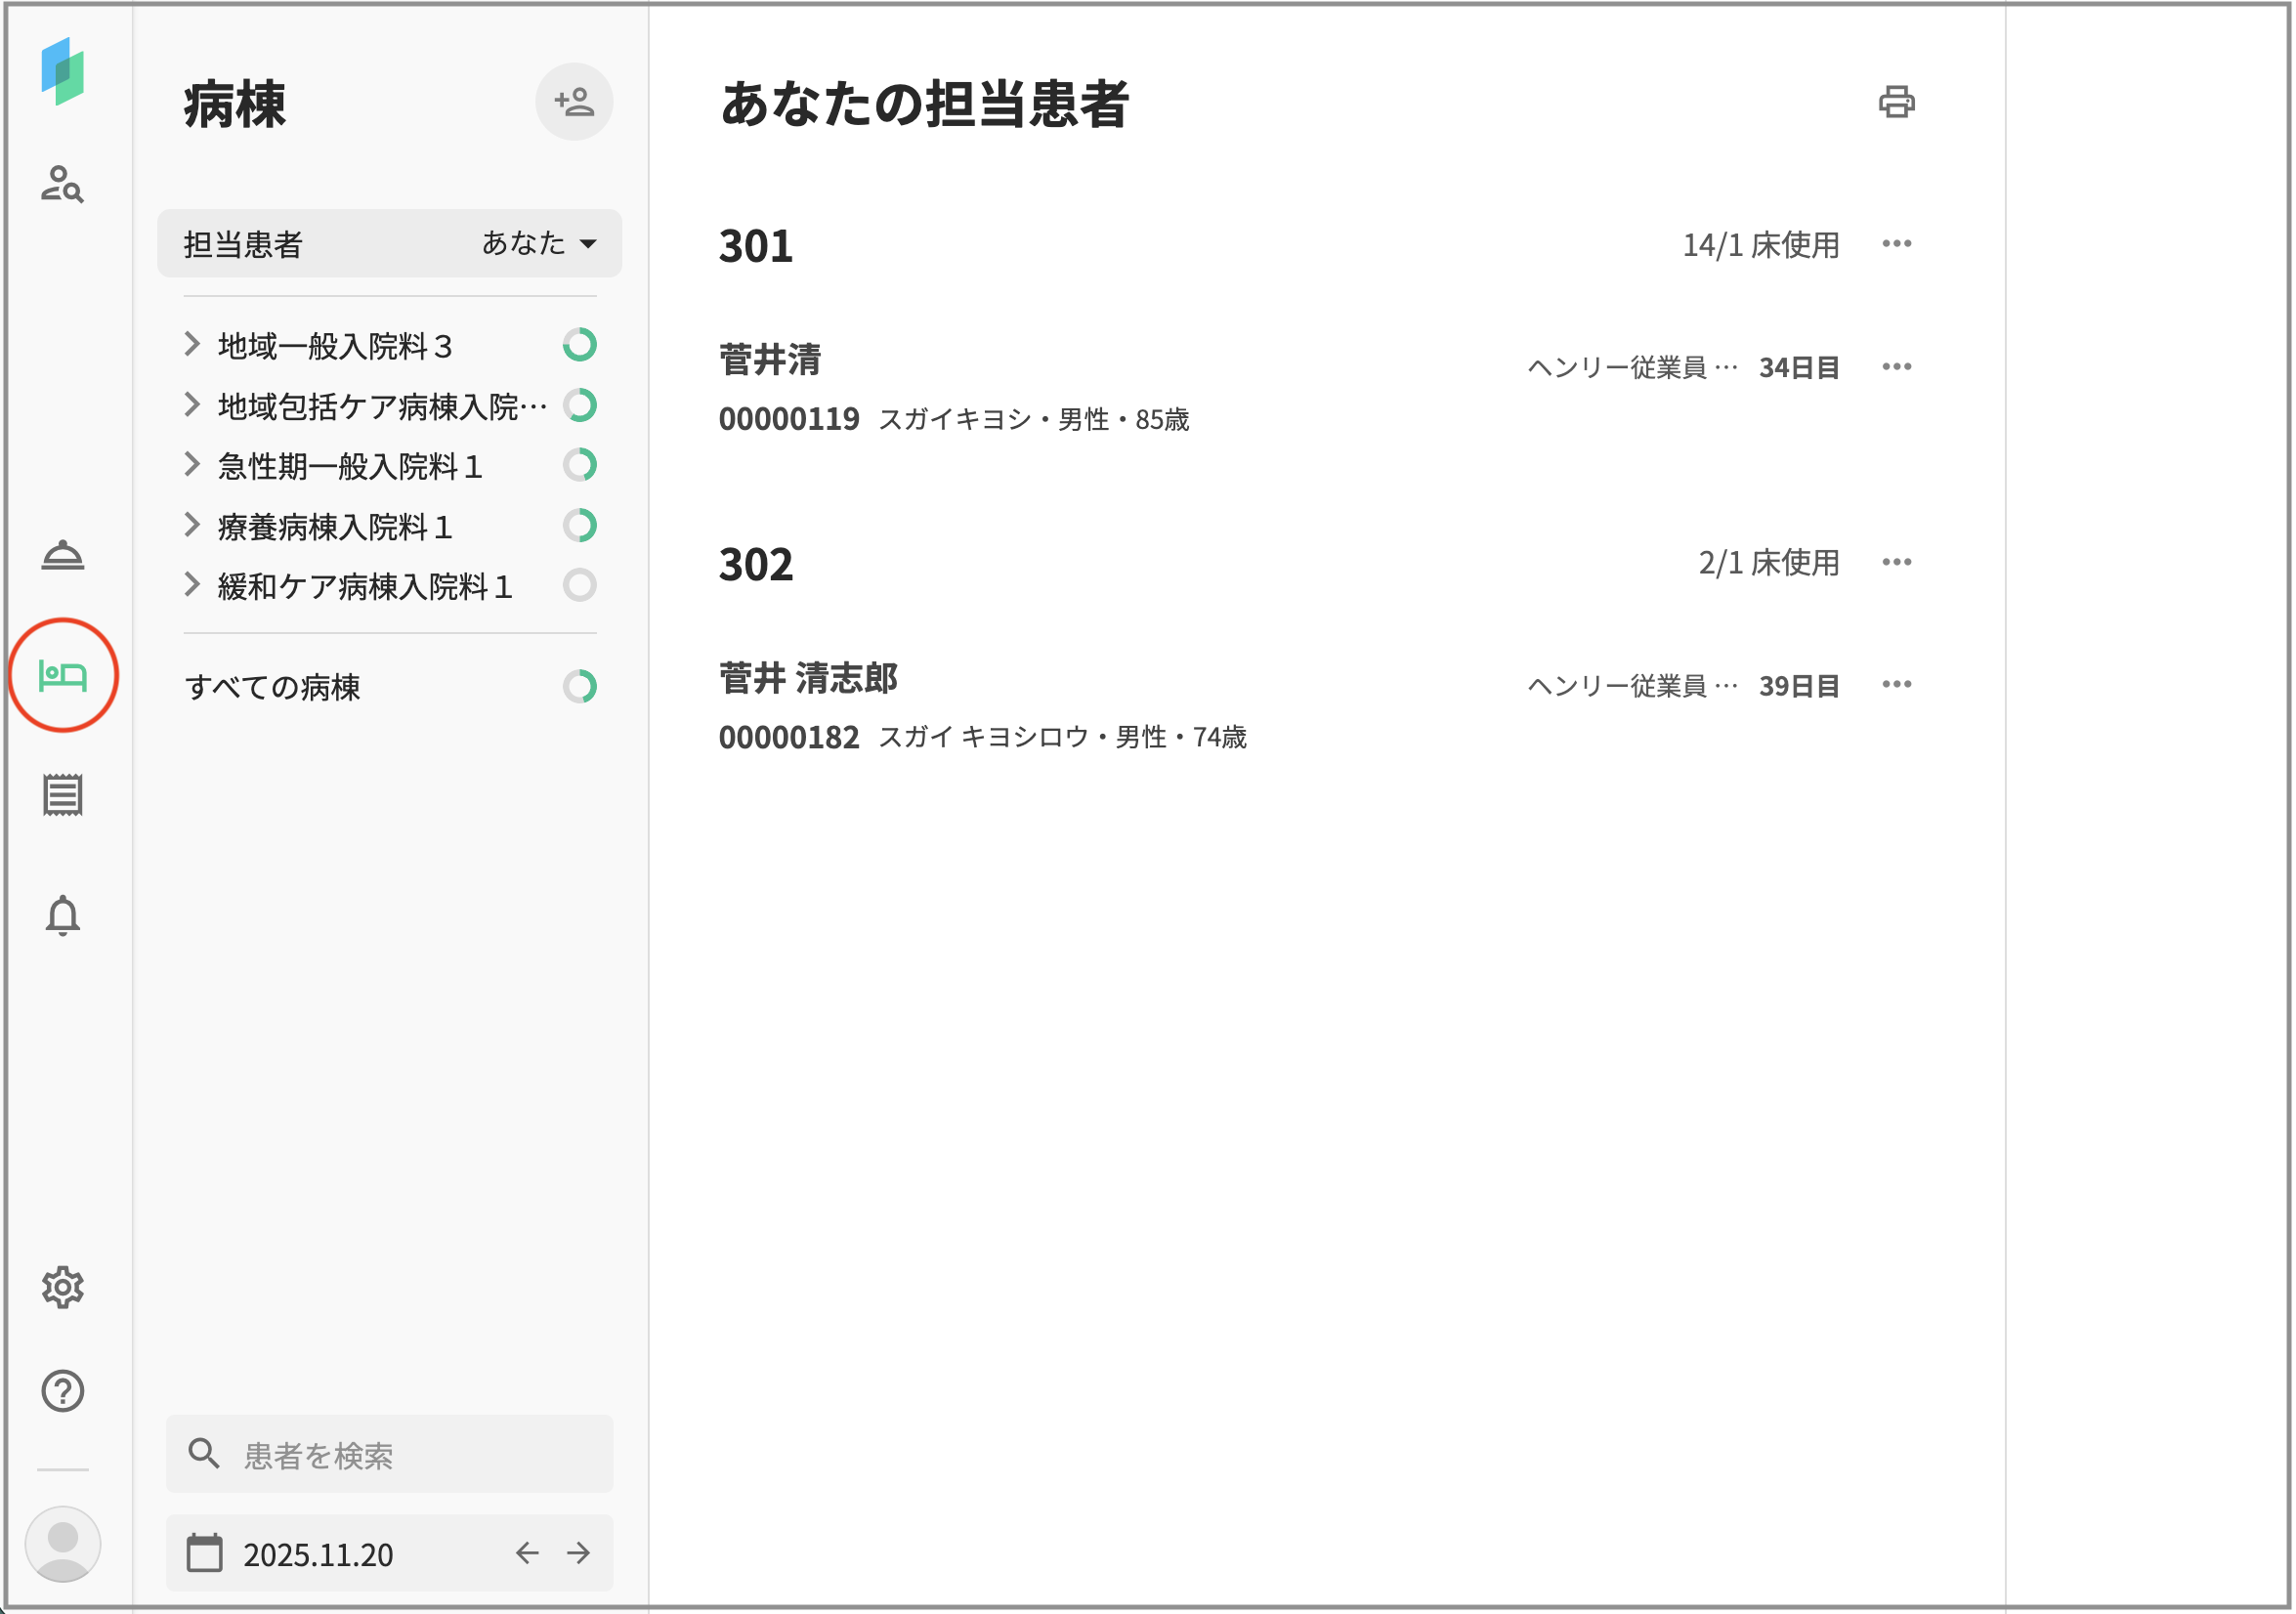Go to previous date with left arrow

click(527, 1553)
